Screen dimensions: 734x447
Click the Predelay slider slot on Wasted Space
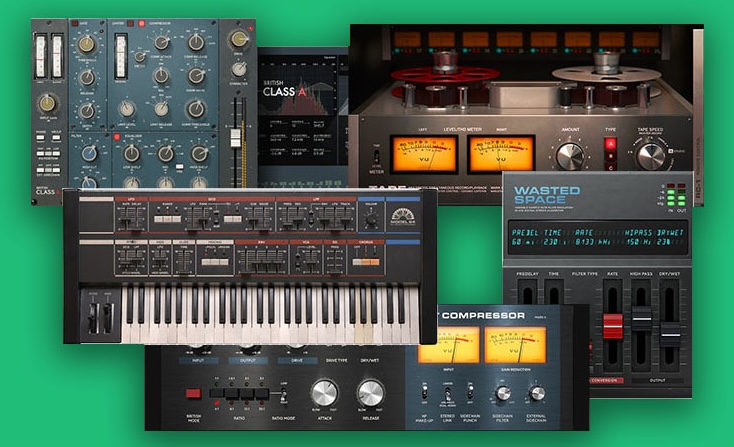click(x=528, y=293)
